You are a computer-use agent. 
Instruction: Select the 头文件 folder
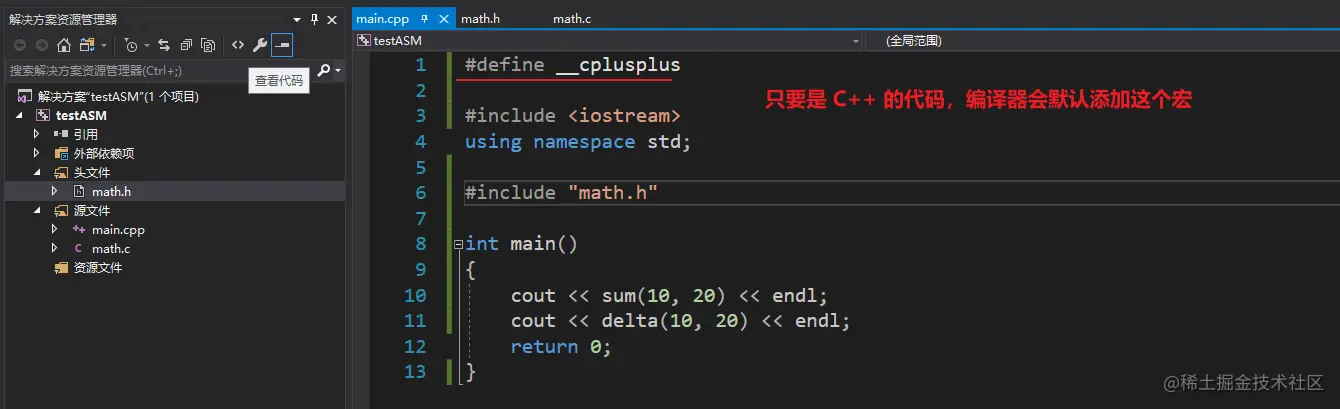92,172
